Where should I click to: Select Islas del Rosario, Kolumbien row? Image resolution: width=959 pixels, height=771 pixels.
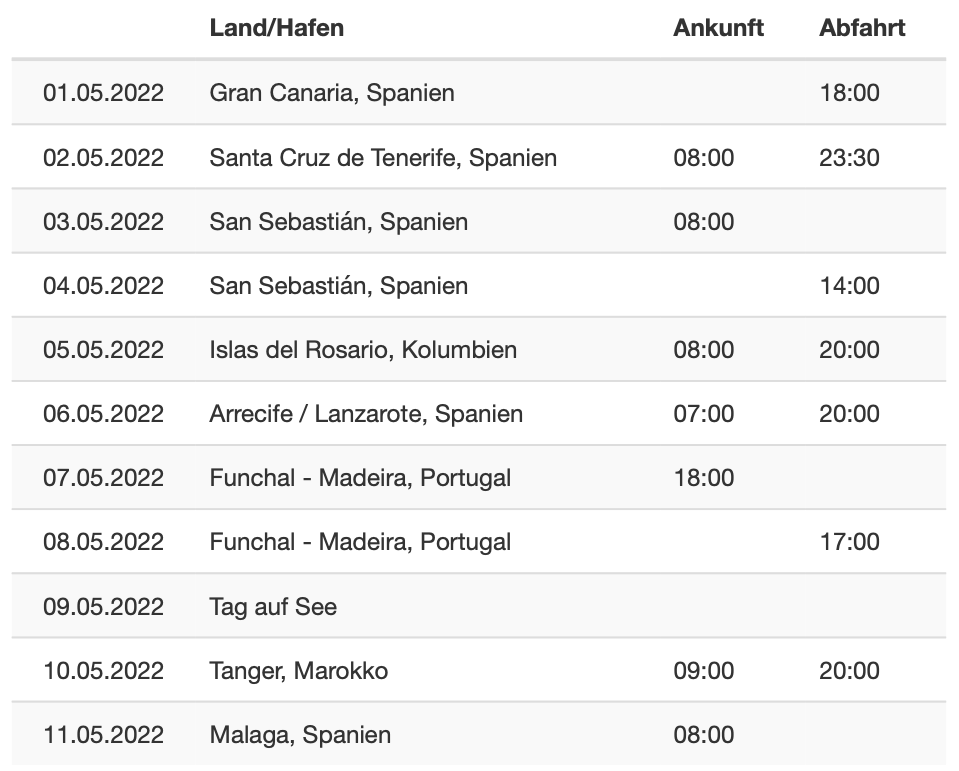(x=479, y=350)
